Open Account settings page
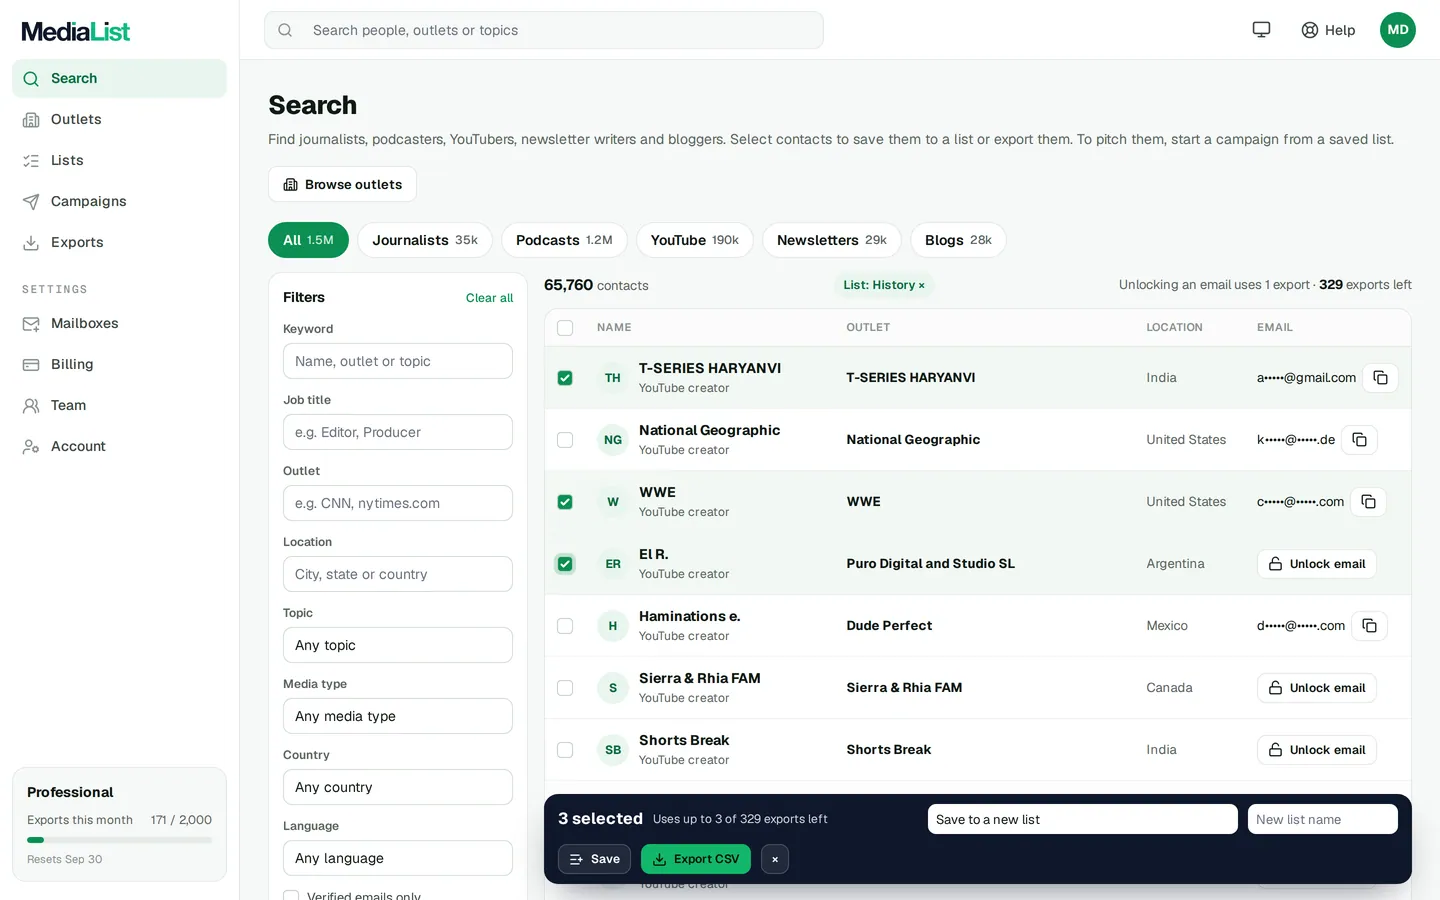 (119, 446)
